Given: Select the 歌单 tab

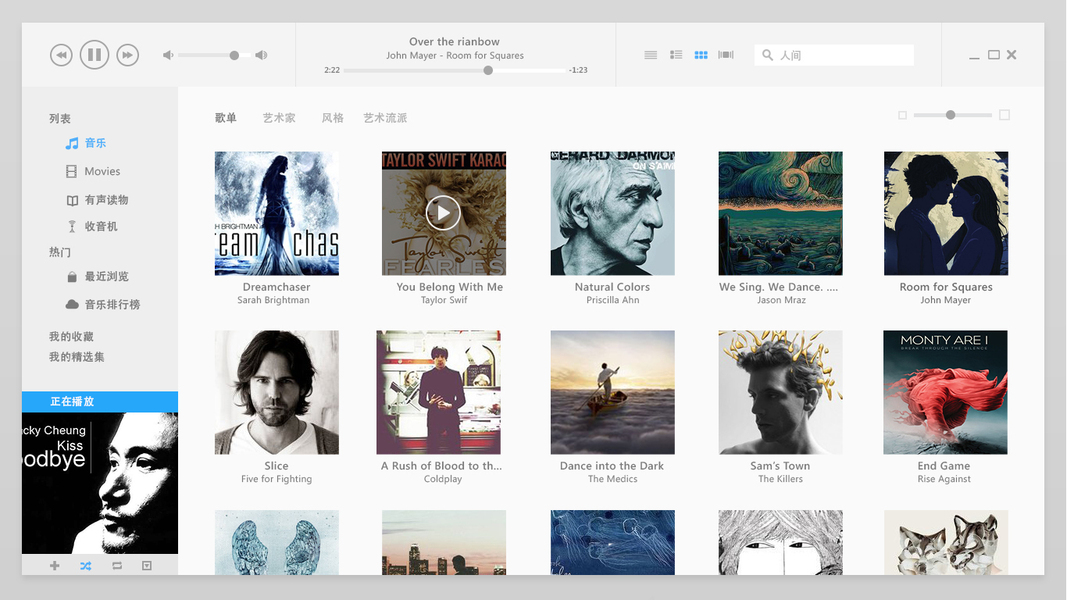Looking at the screenshot, I should point(226,118).
